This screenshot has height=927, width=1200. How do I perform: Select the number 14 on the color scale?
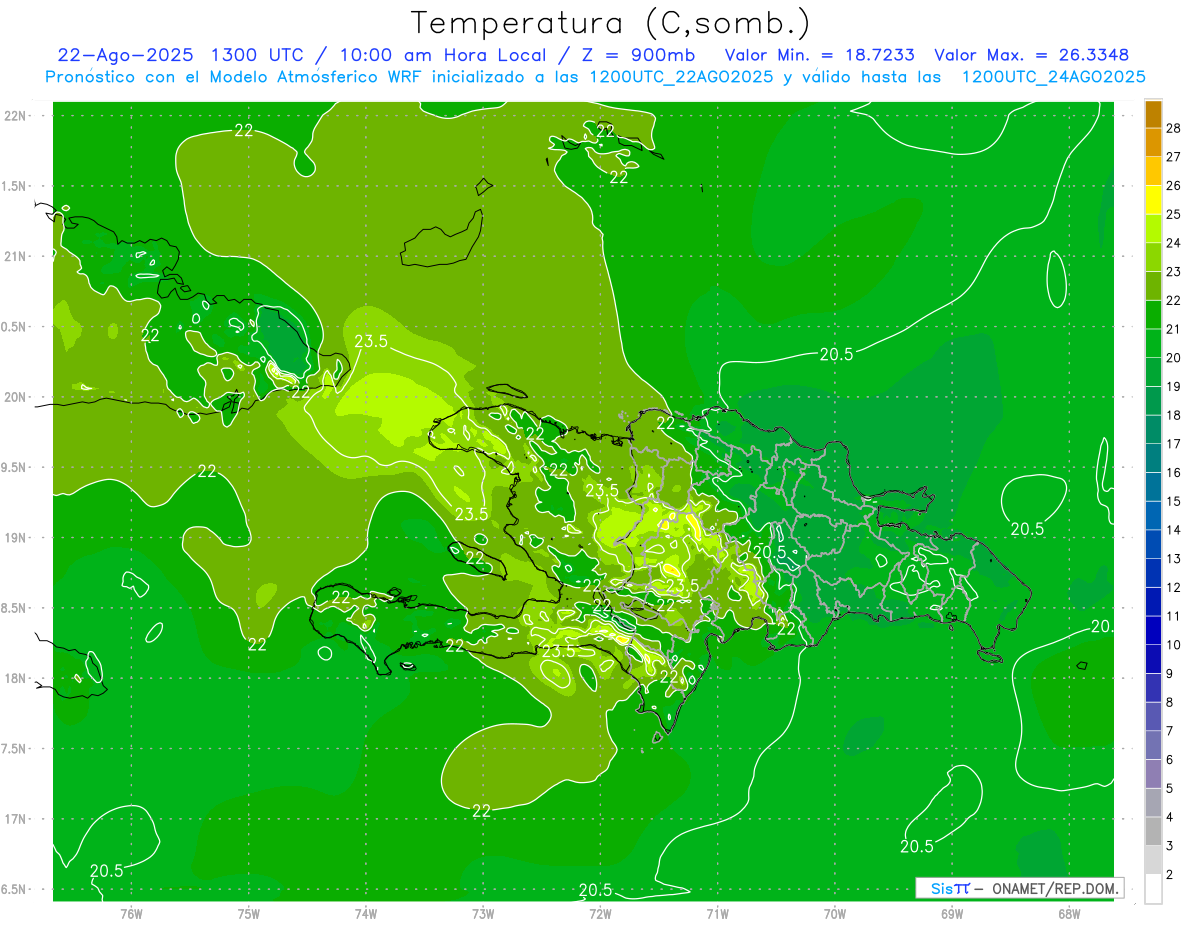1175,530
